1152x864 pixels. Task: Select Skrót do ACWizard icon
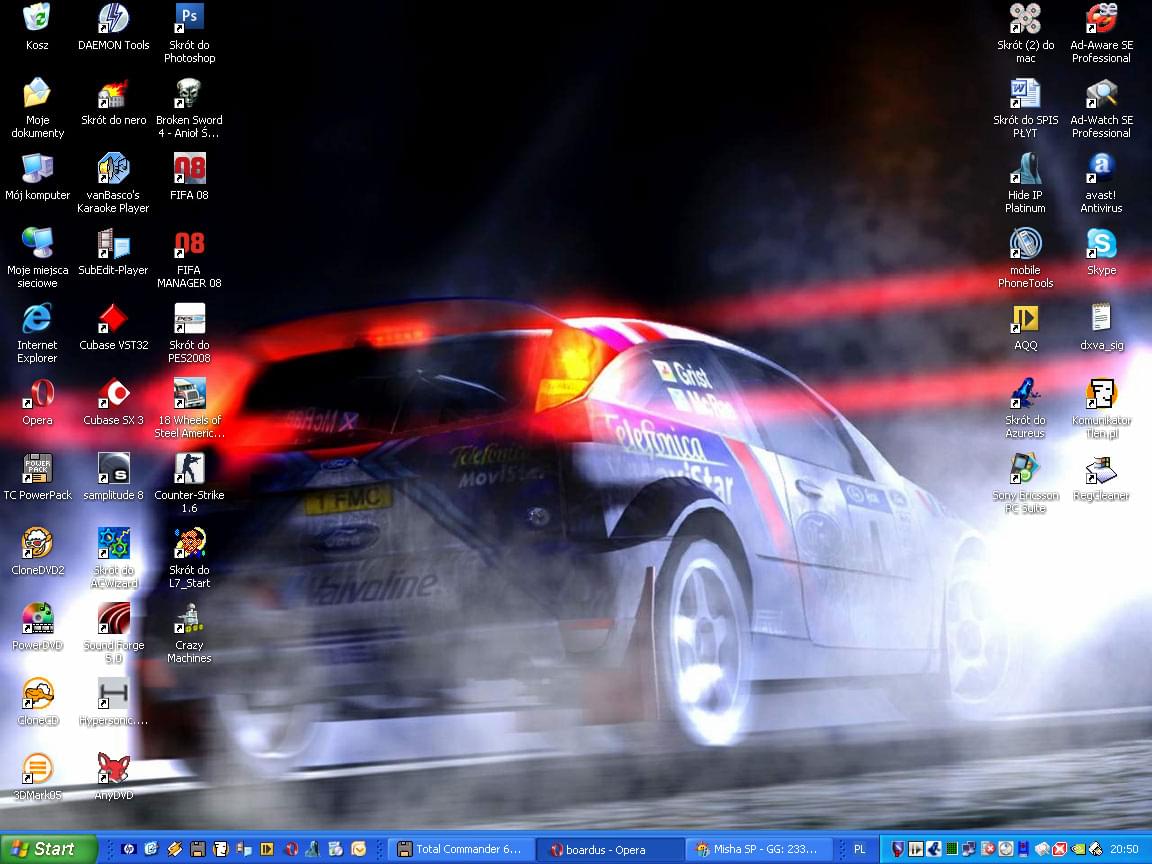113,558
